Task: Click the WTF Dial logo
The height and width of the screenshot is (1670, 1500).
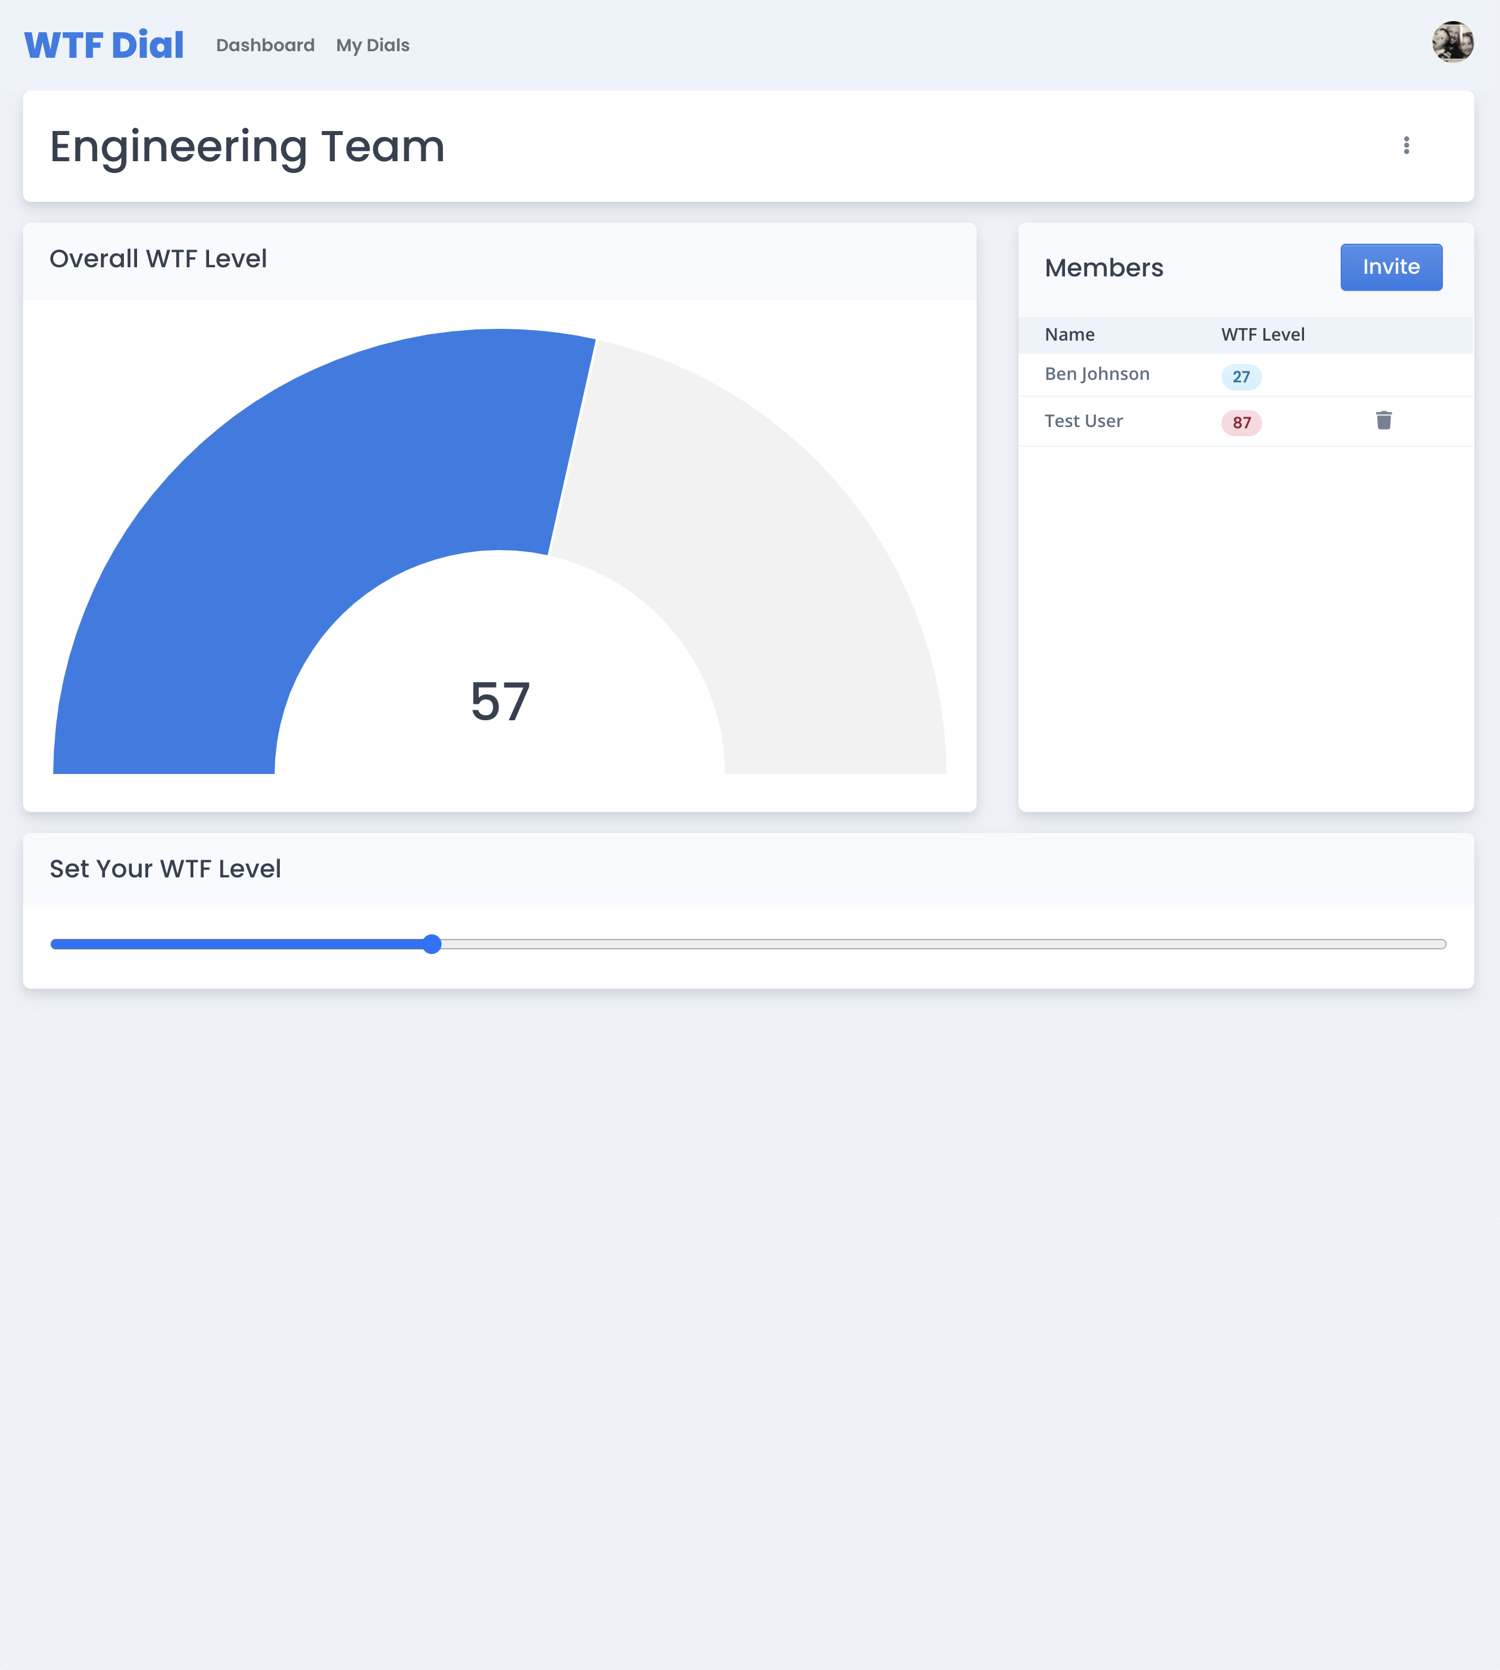Action: coord(104,45)
